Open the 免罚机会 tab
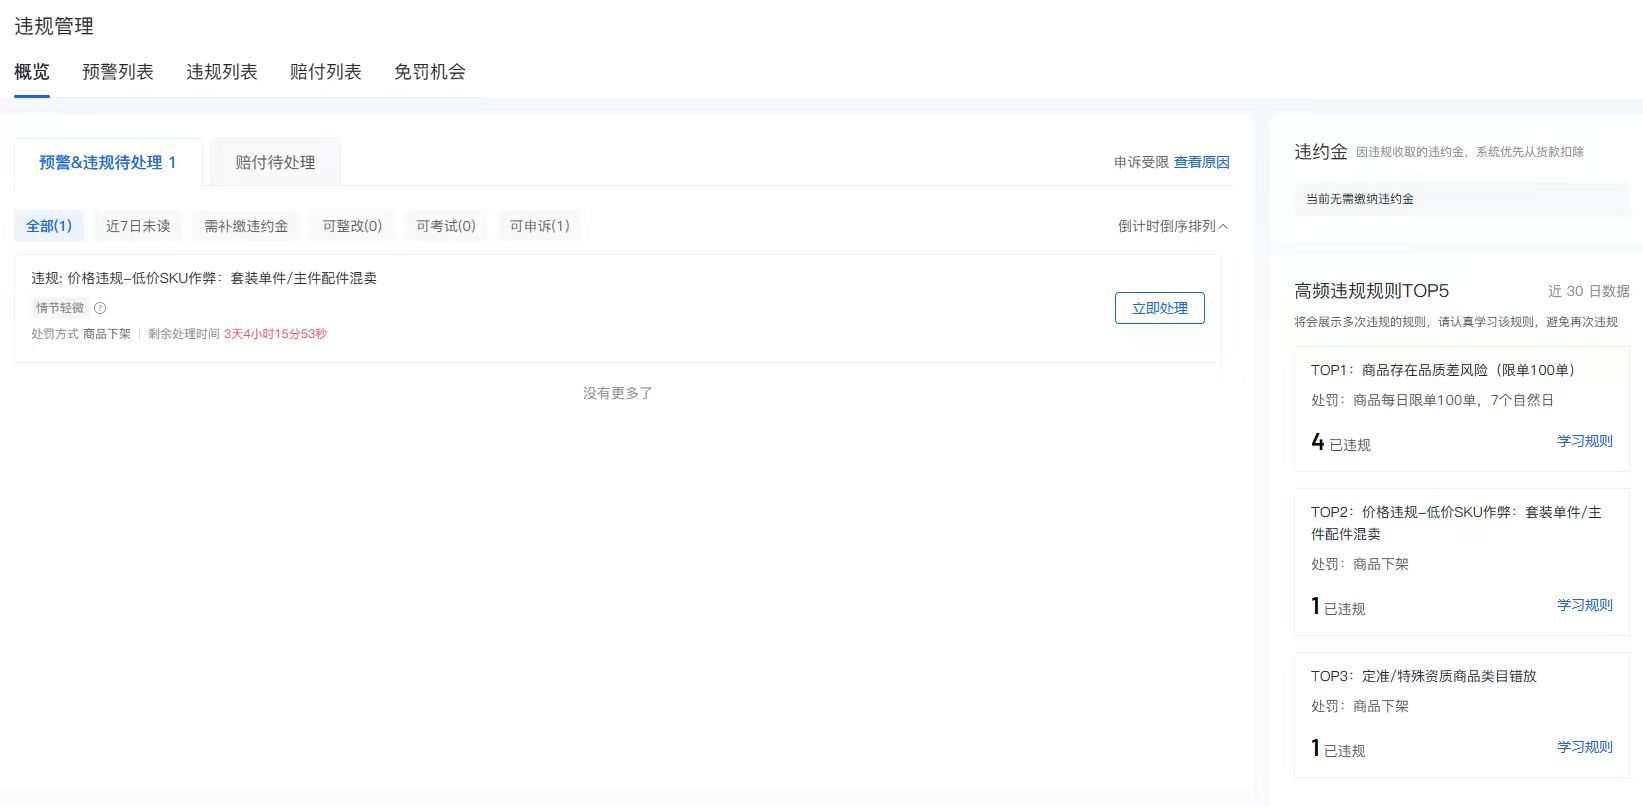 pyautogui.click(x=430, y=72)
